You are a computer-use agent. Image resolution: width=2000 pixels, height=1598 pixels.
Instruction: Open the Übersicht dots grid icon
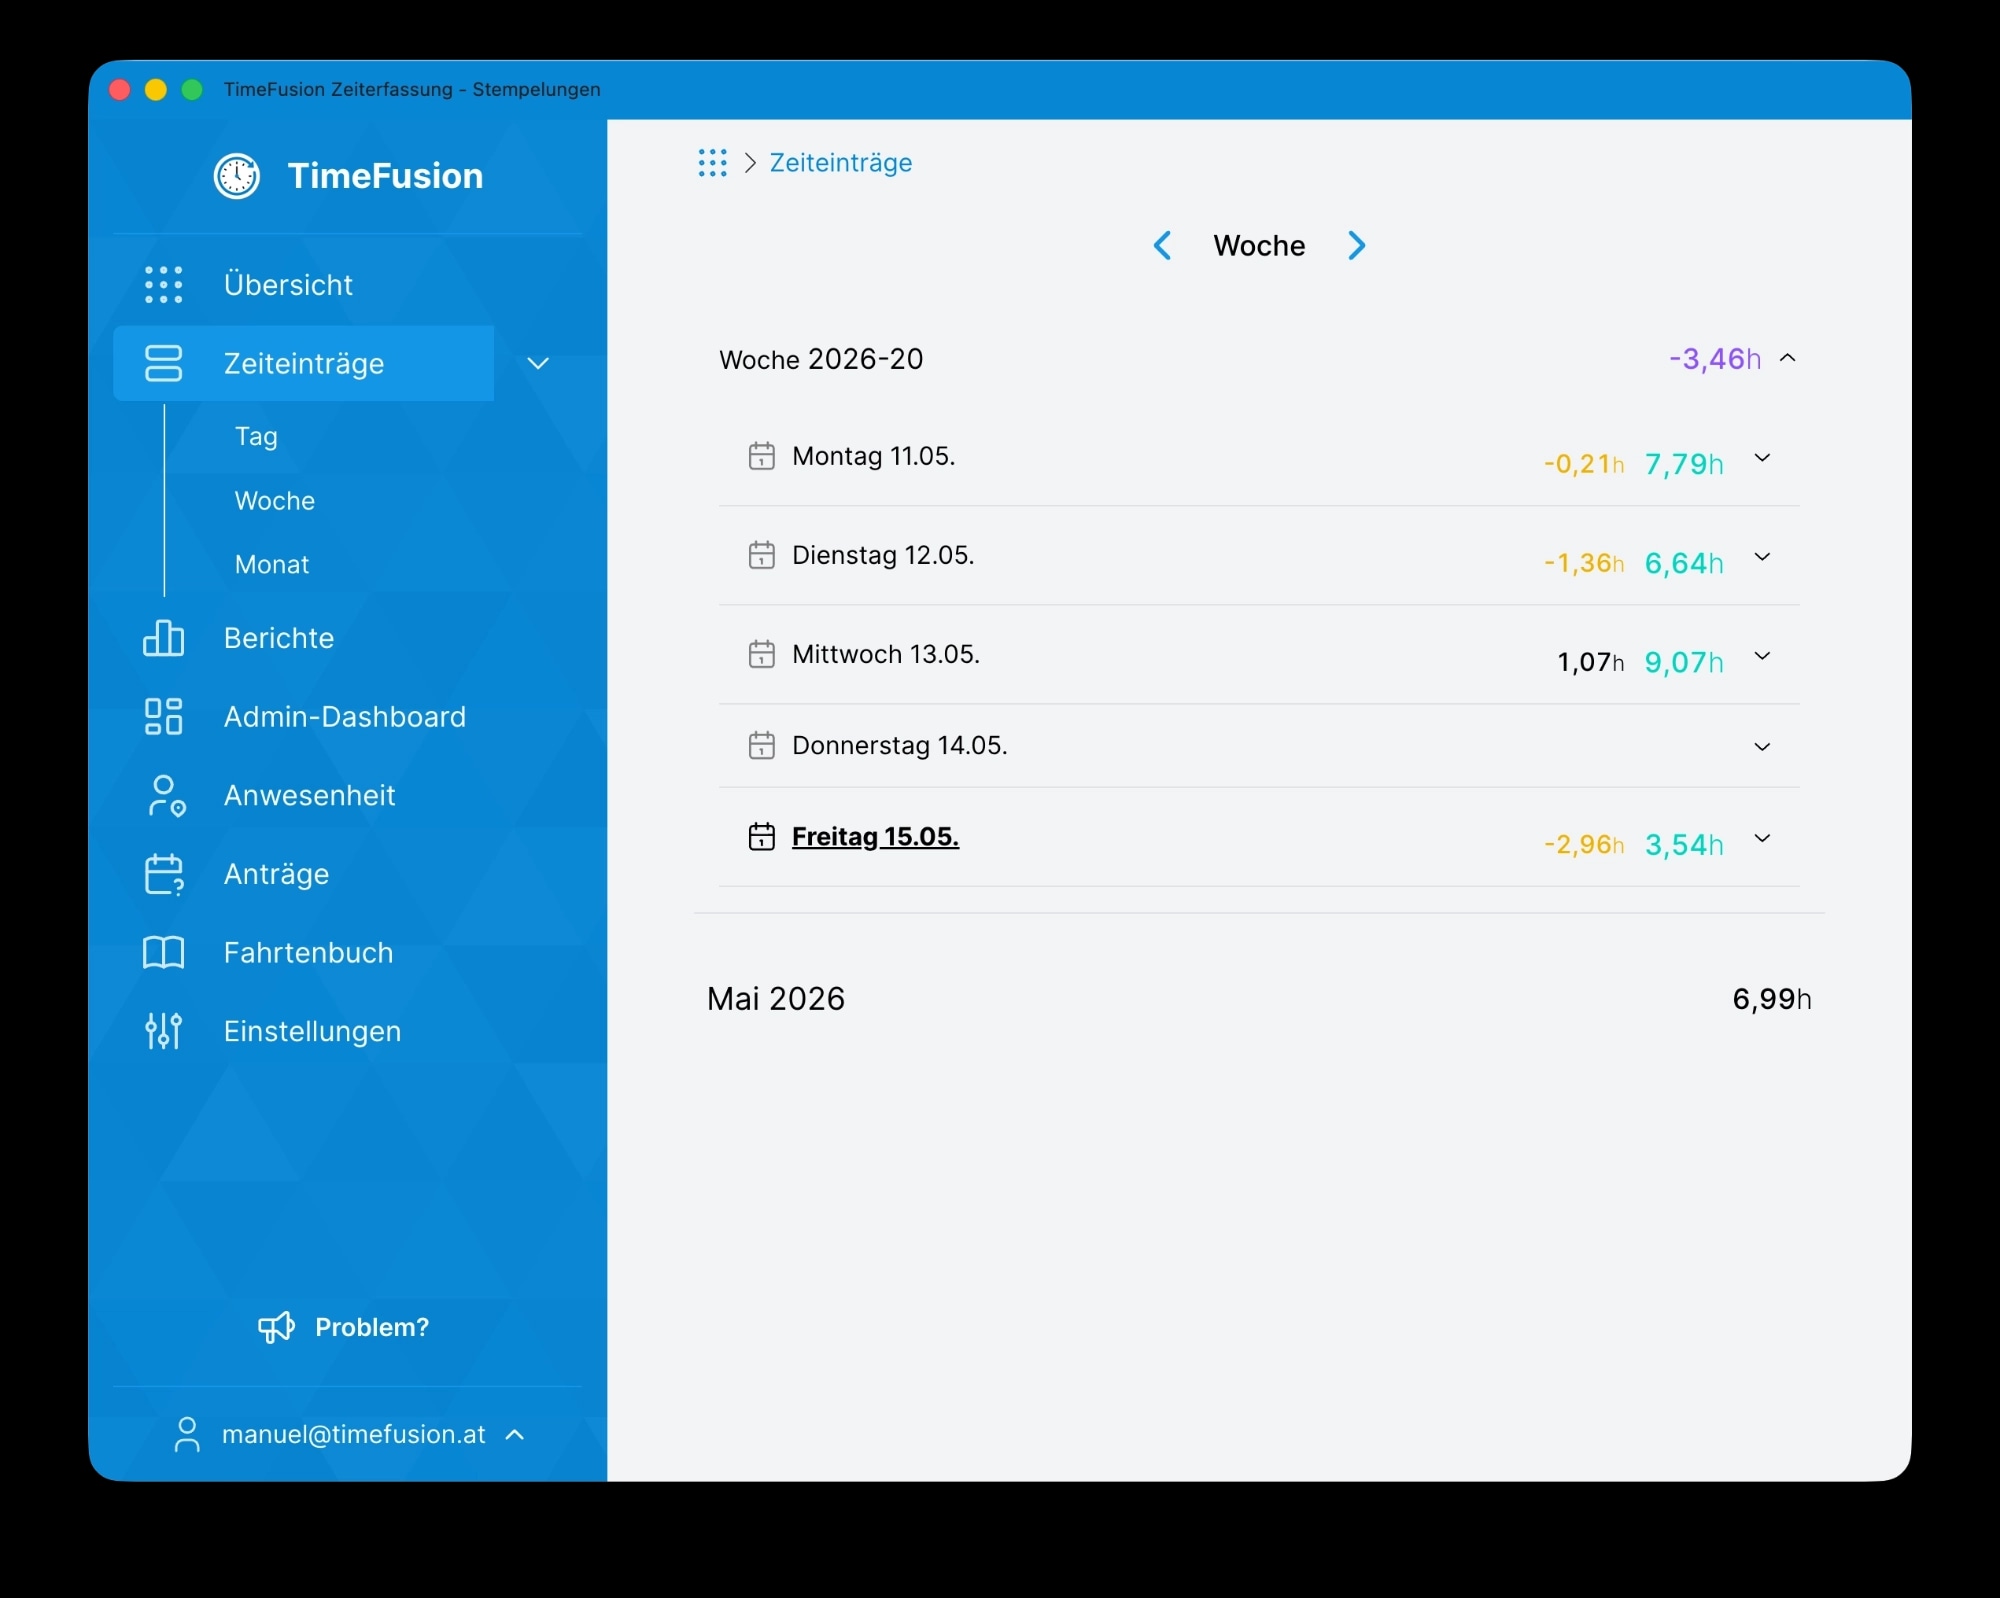click(164, 285)
